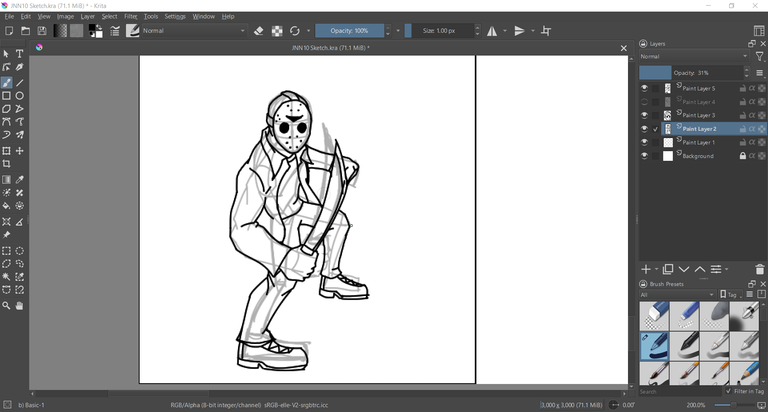Open foreground/background color swatch
This screenshot has height=412, width=768.
96,31
